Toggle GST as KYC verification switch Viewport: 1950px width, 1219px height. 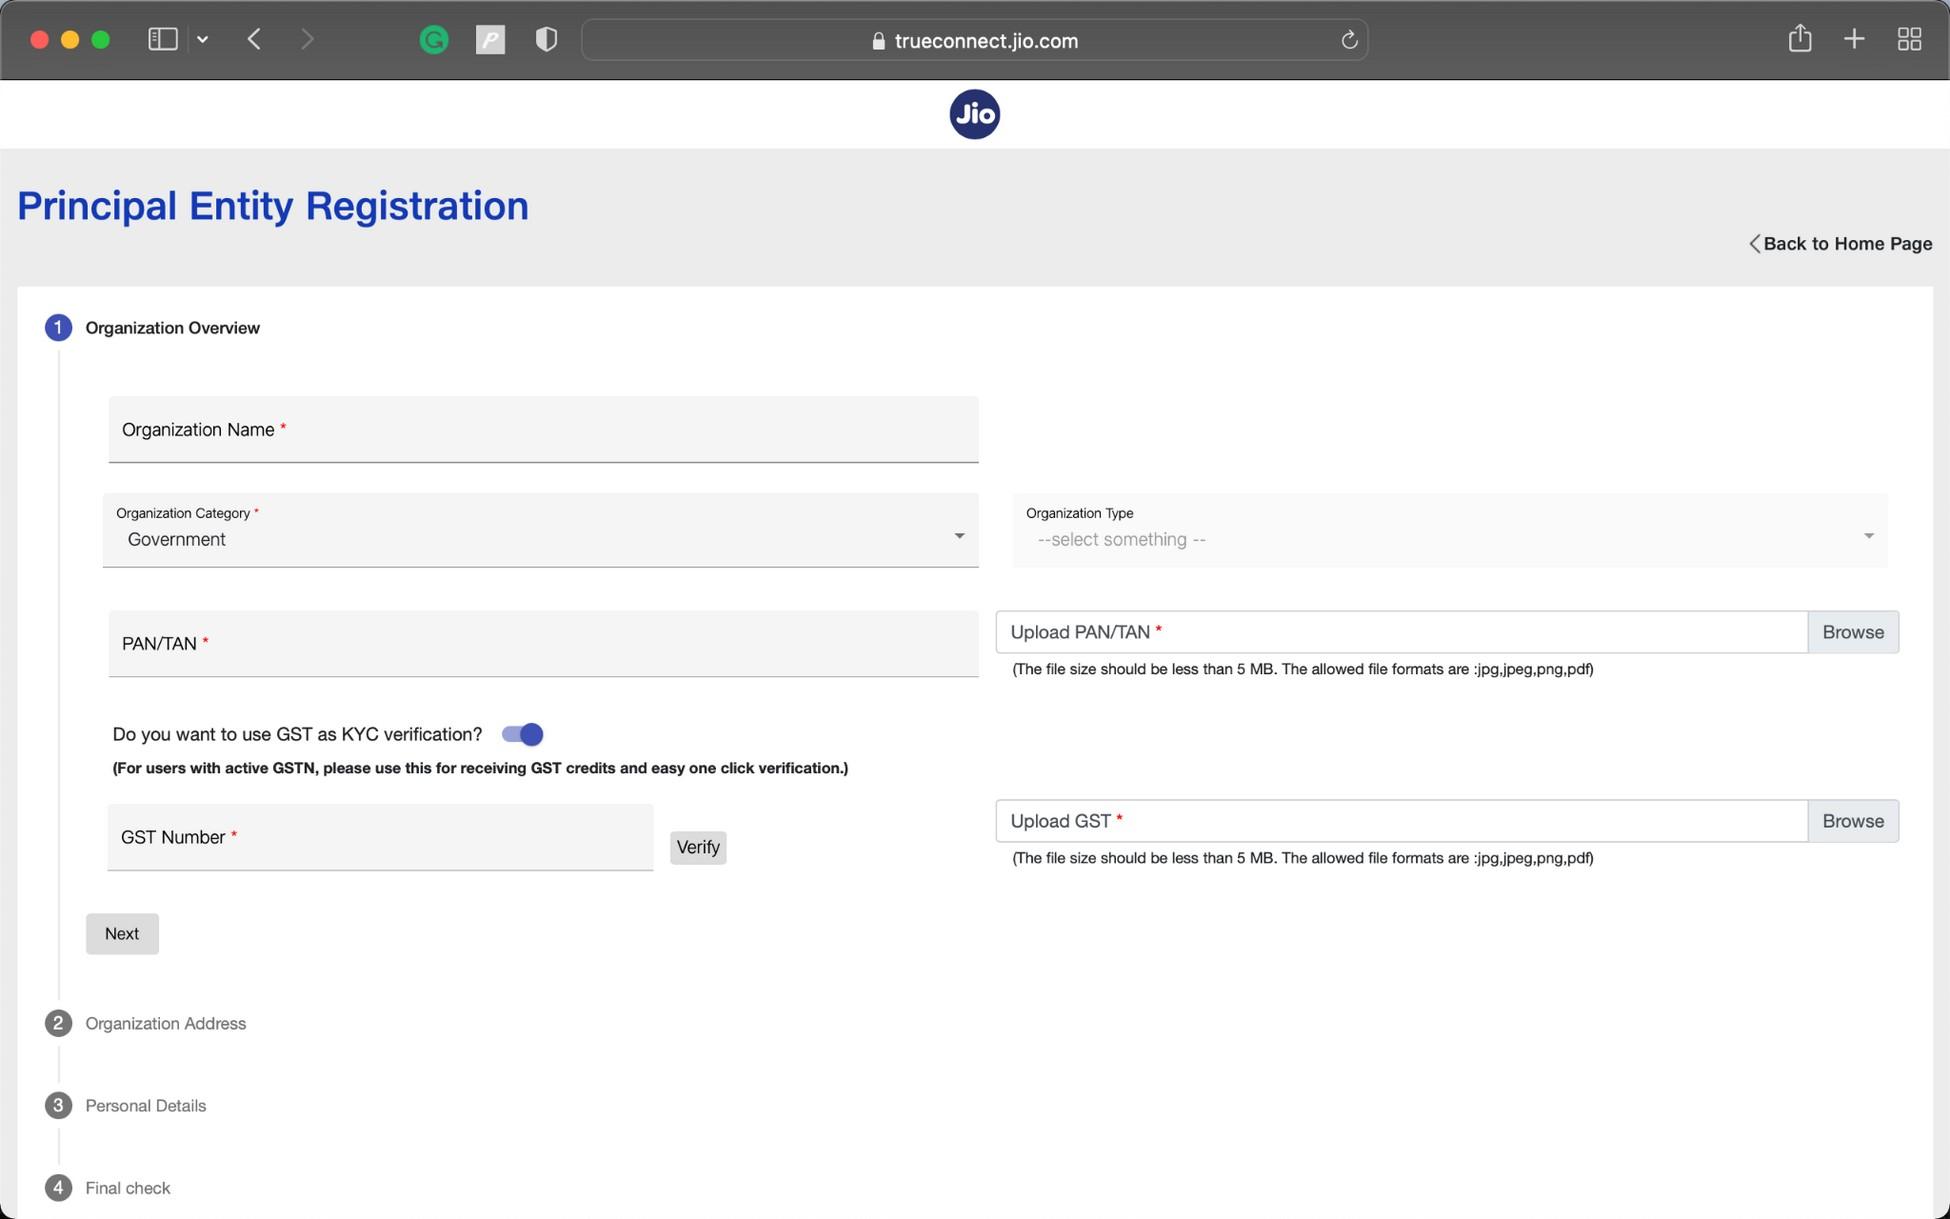click(523, 735)
